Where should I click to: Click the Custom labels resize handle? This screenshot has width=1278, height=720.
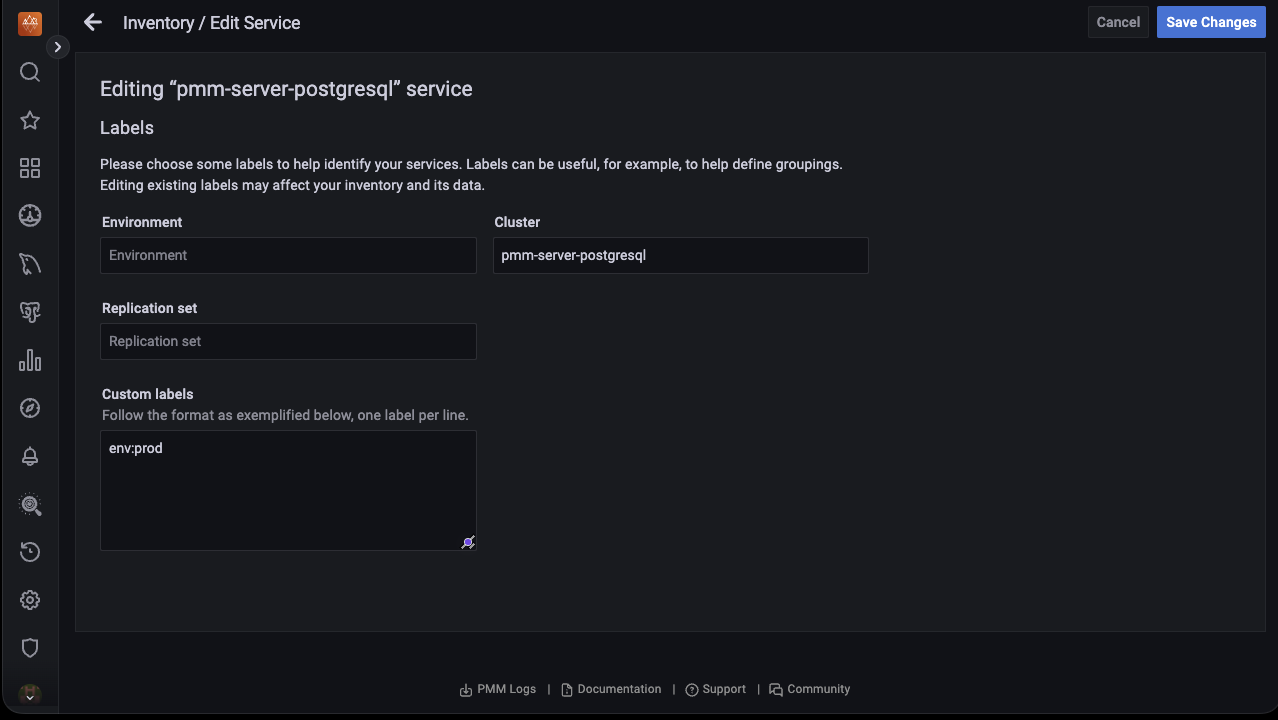point(468,542)
